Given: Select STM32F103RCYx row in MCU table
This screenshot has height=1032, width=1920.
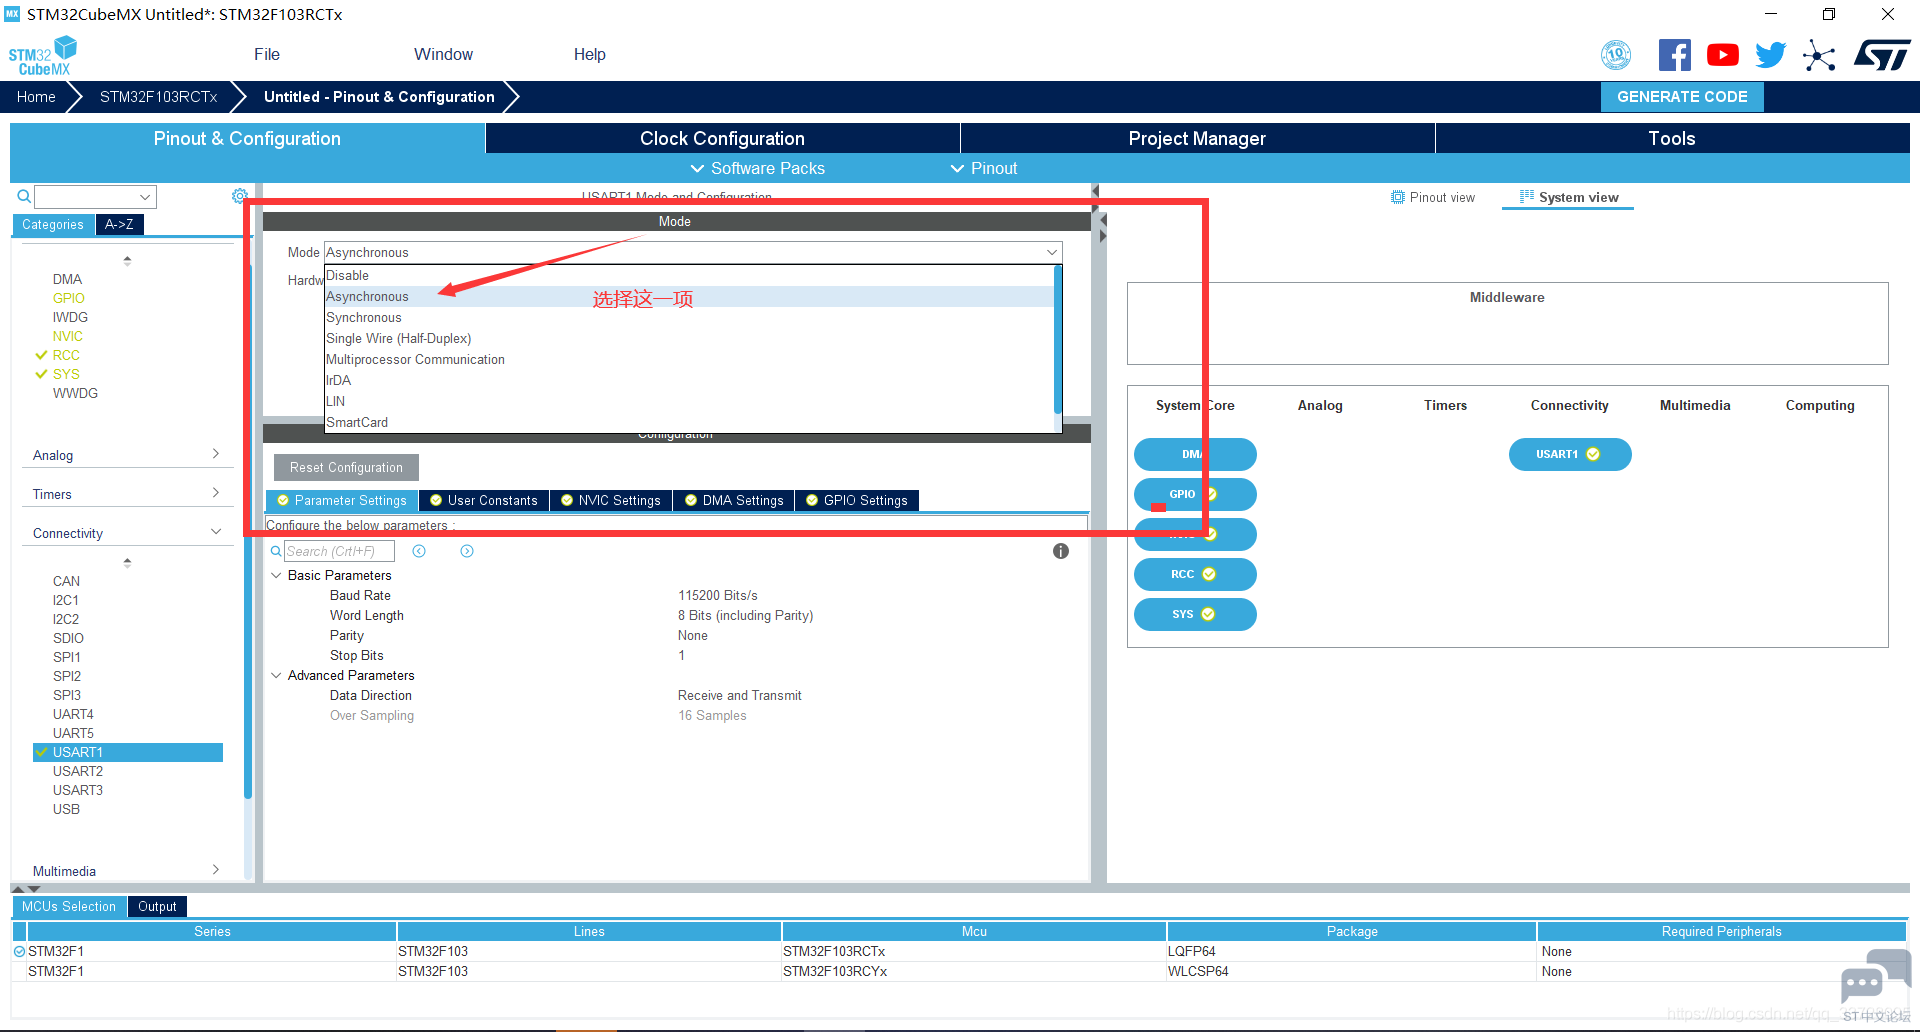Looking at the screenshot, I should point(958,971).
